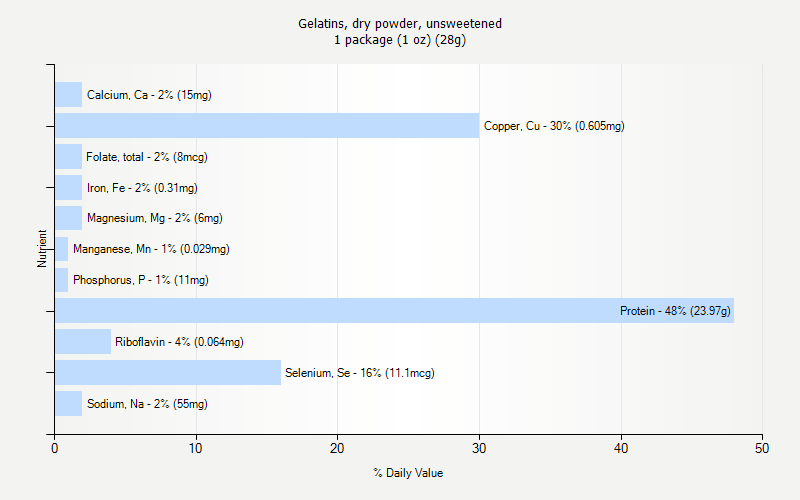This screenshot has width=800, height=500.
Task: Click the 'Phosphorus, P - 1%' label
Action: pyautogui.click(x=141, y=280)
